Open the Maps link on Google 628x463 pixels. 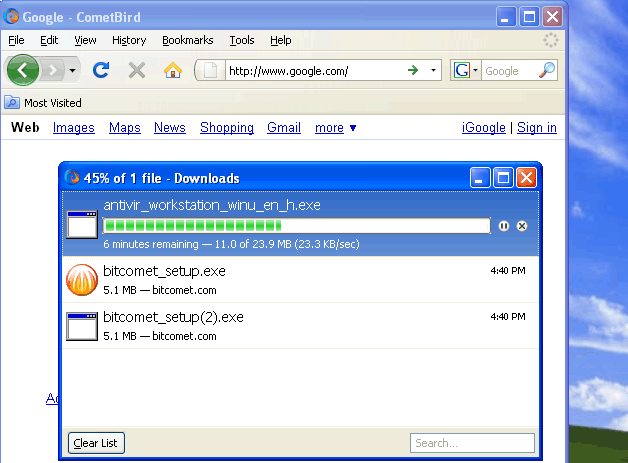125,127
